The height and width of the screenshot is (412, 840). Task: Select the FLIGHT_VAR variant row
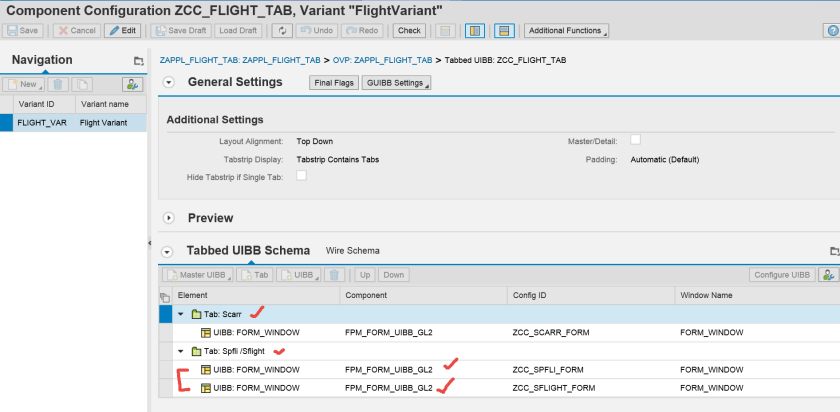(x=73, y=123)
